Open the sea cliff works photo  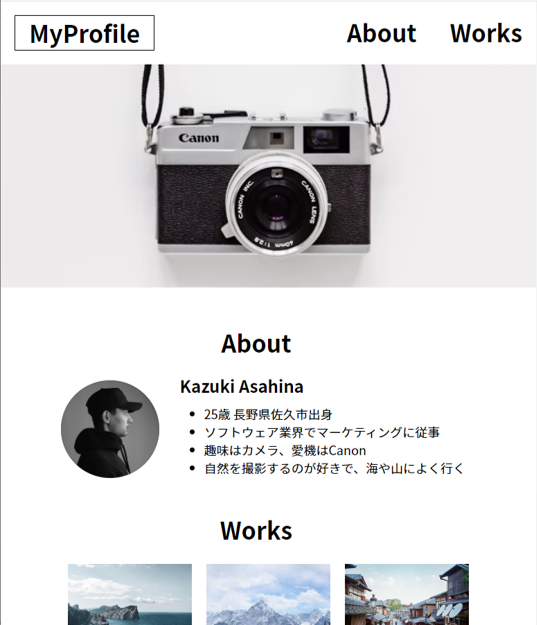(x=130, y=594)
